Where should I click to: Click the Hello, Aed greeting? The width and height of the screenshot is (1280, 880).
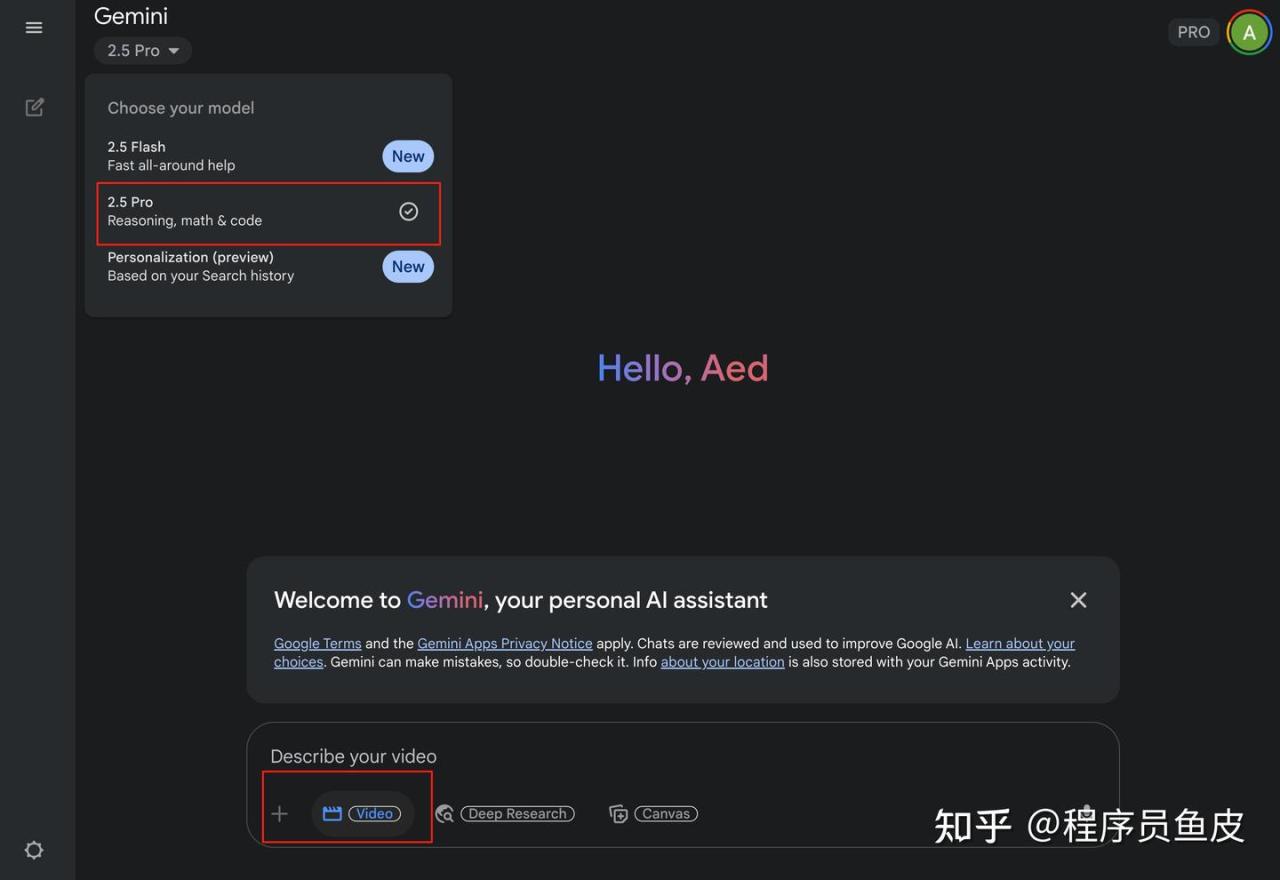683,368
